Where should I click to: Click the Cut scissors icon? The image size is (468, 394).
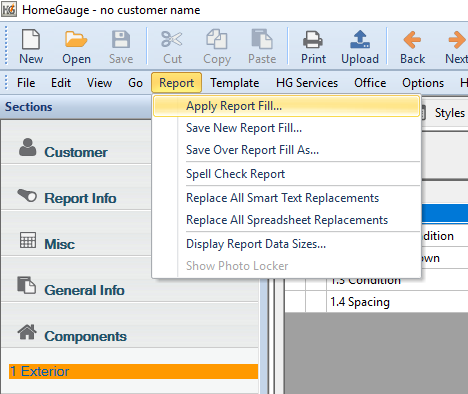tap(172, 40)
